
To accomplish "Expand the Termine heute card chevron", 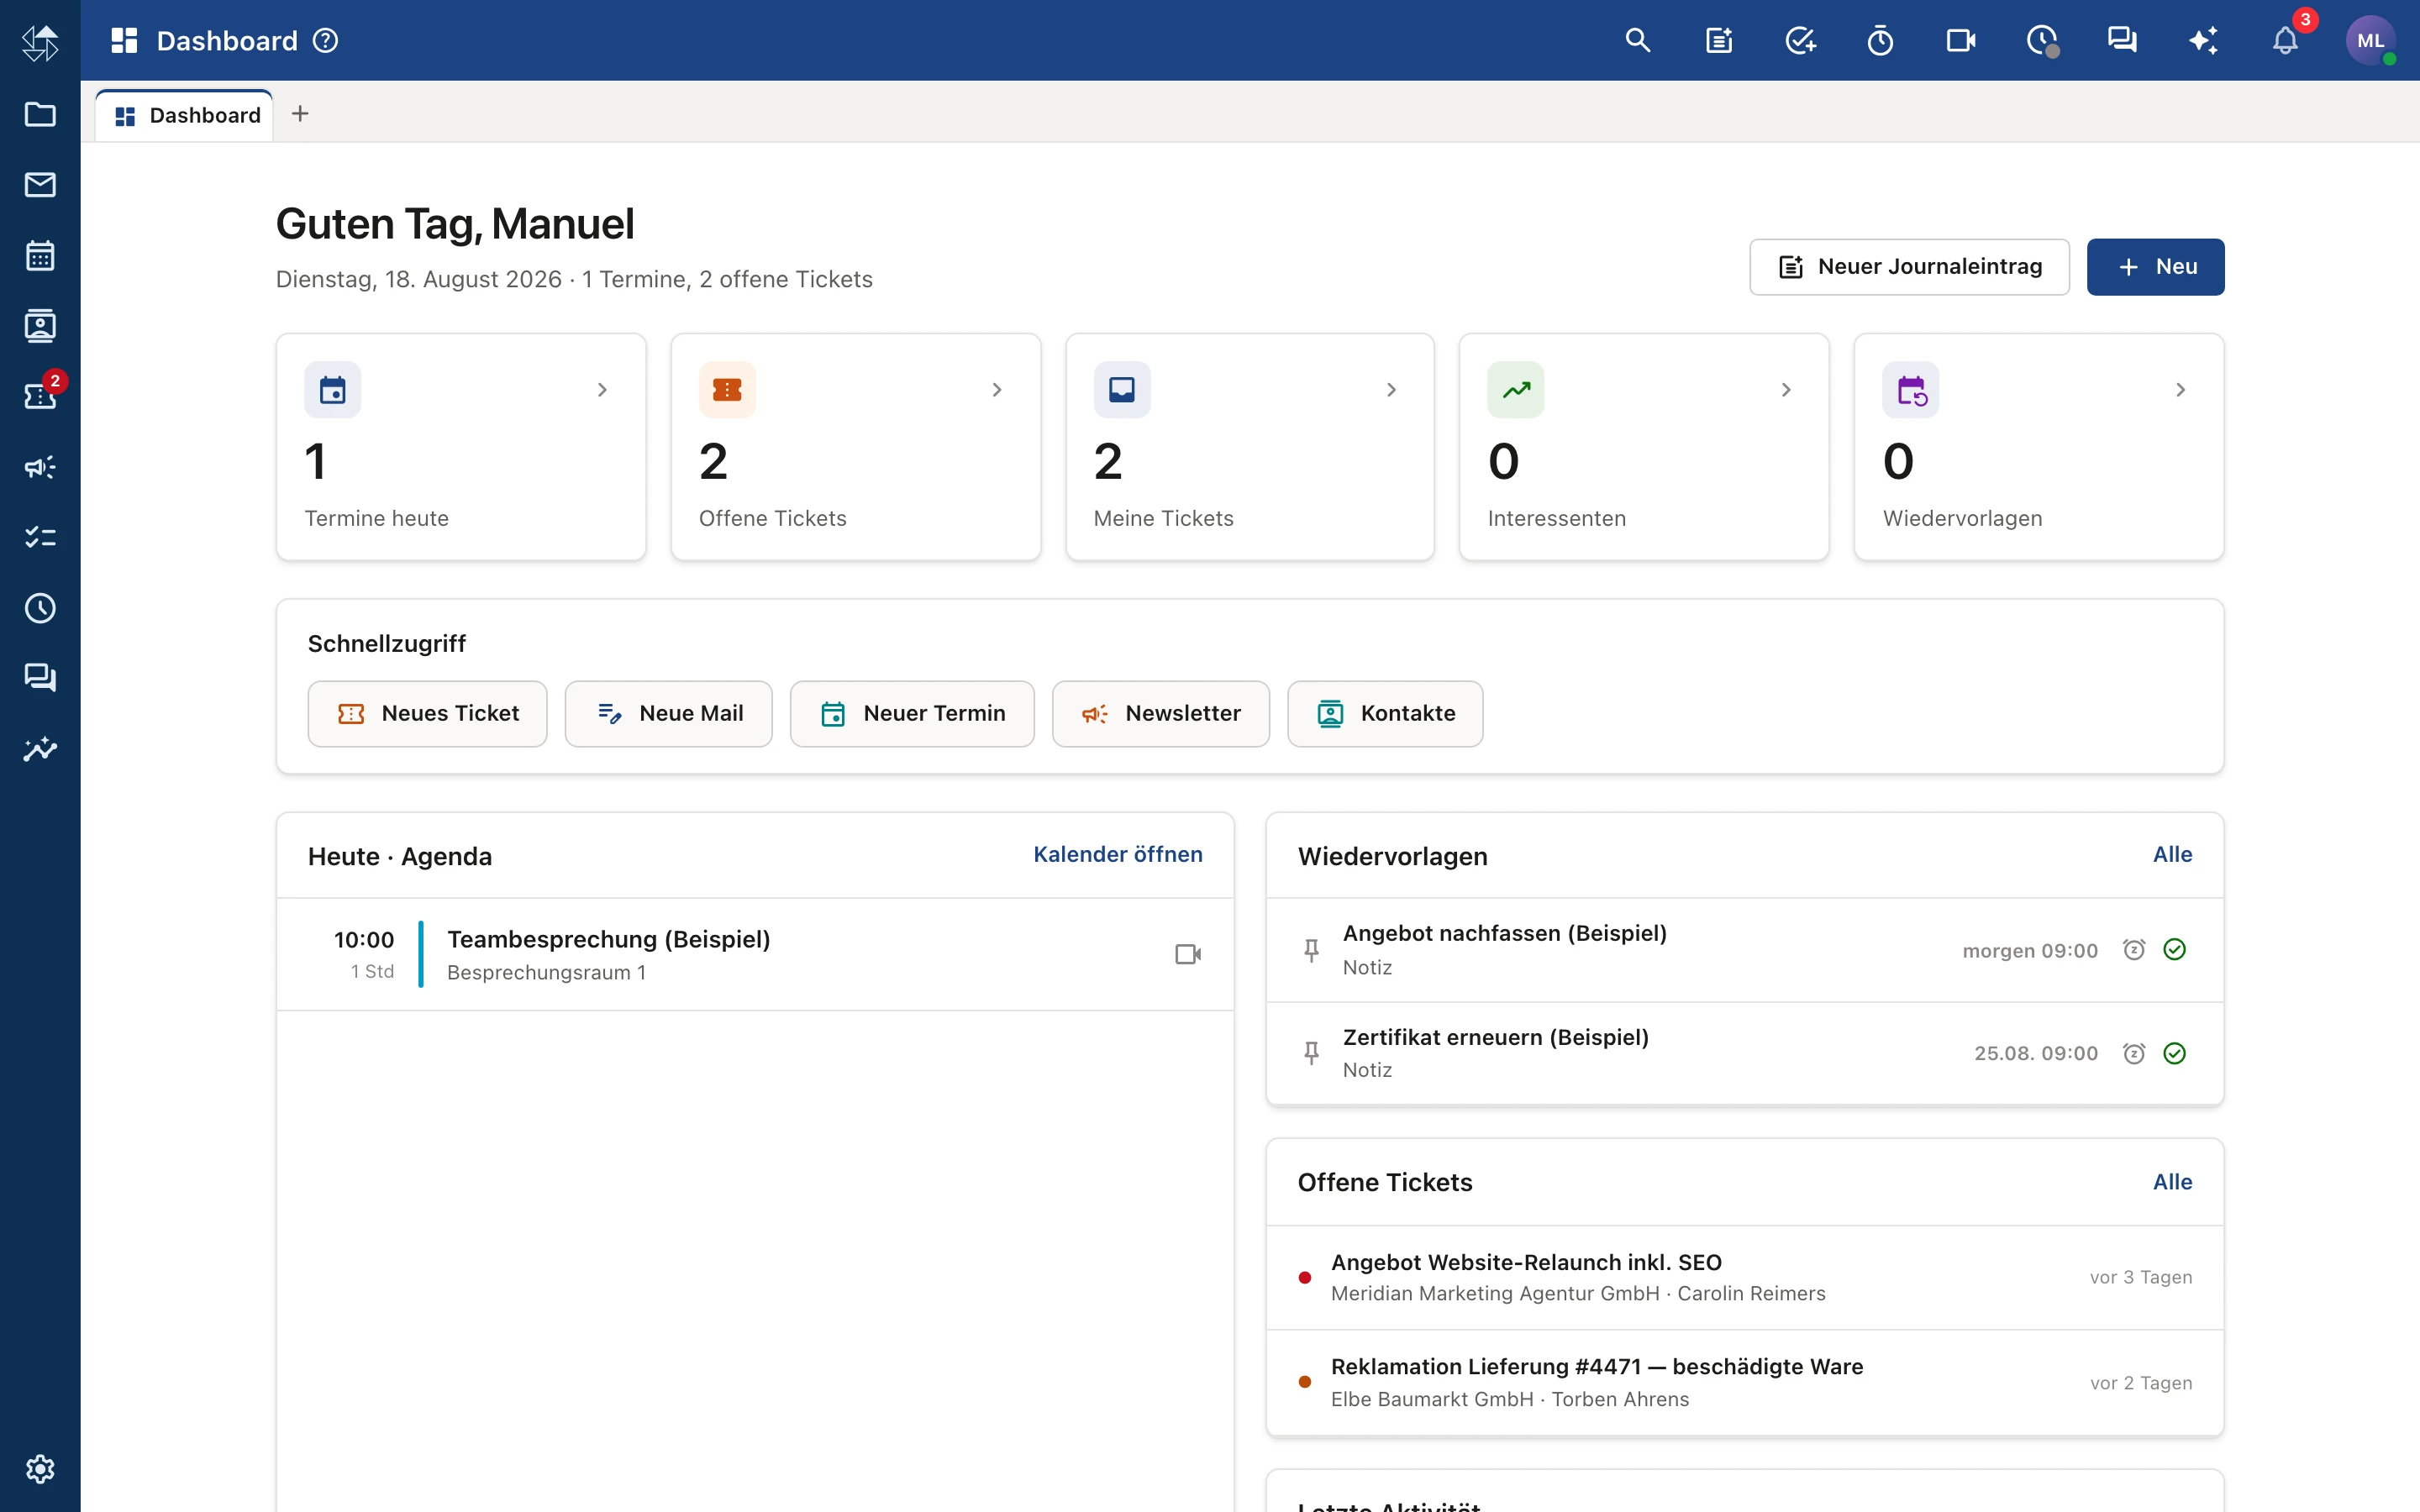I will (602, 390).
